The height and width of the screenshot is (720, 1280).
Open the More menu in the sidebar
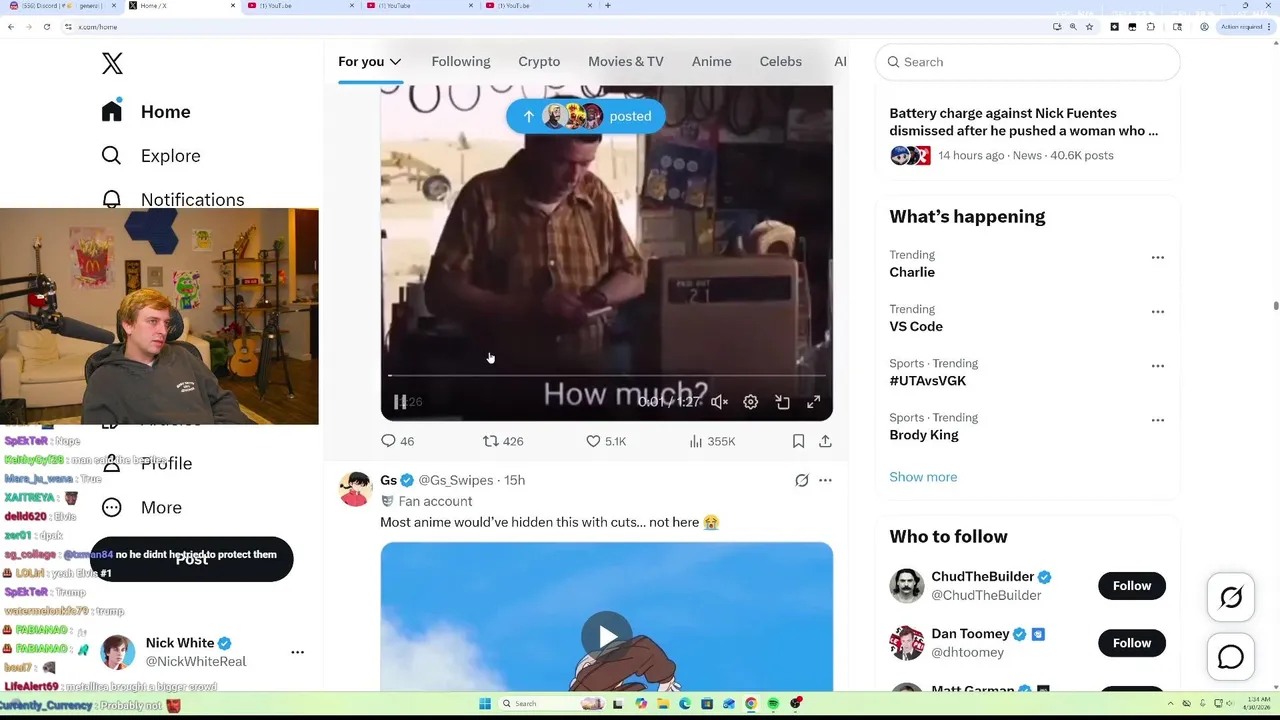[142, 507]
